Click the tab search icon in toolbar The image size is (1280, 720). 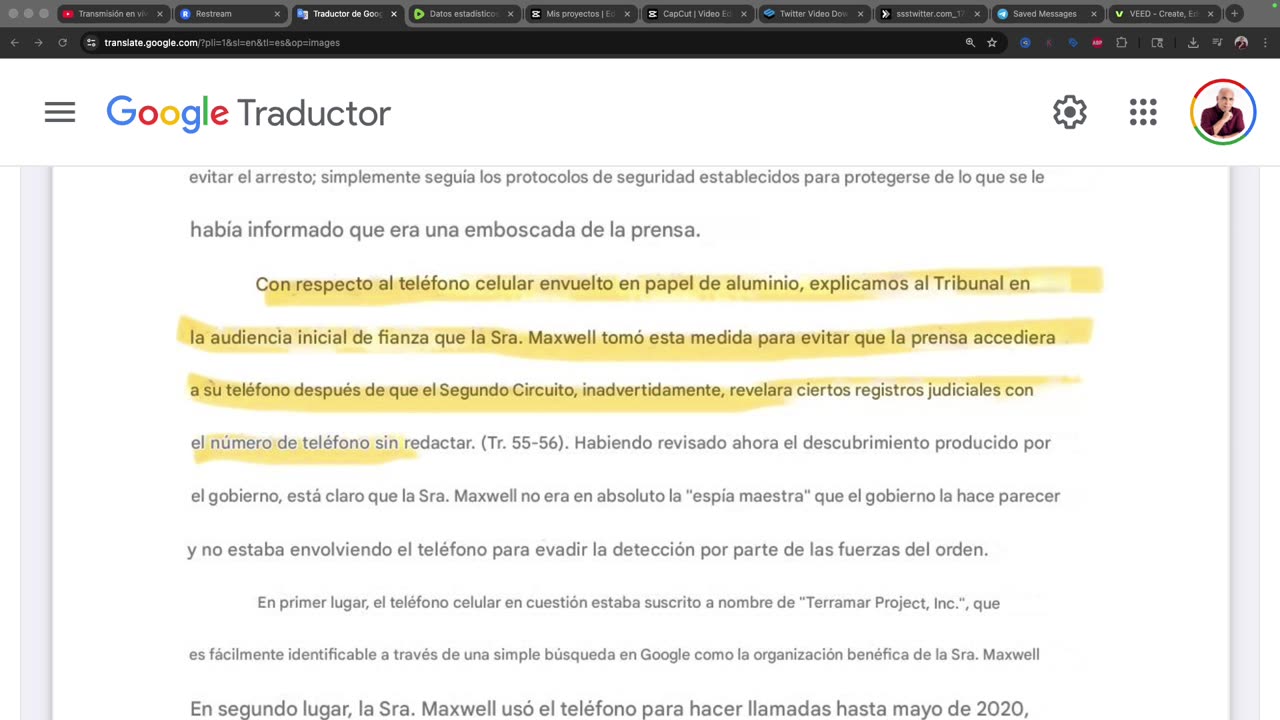point(1157,43)
